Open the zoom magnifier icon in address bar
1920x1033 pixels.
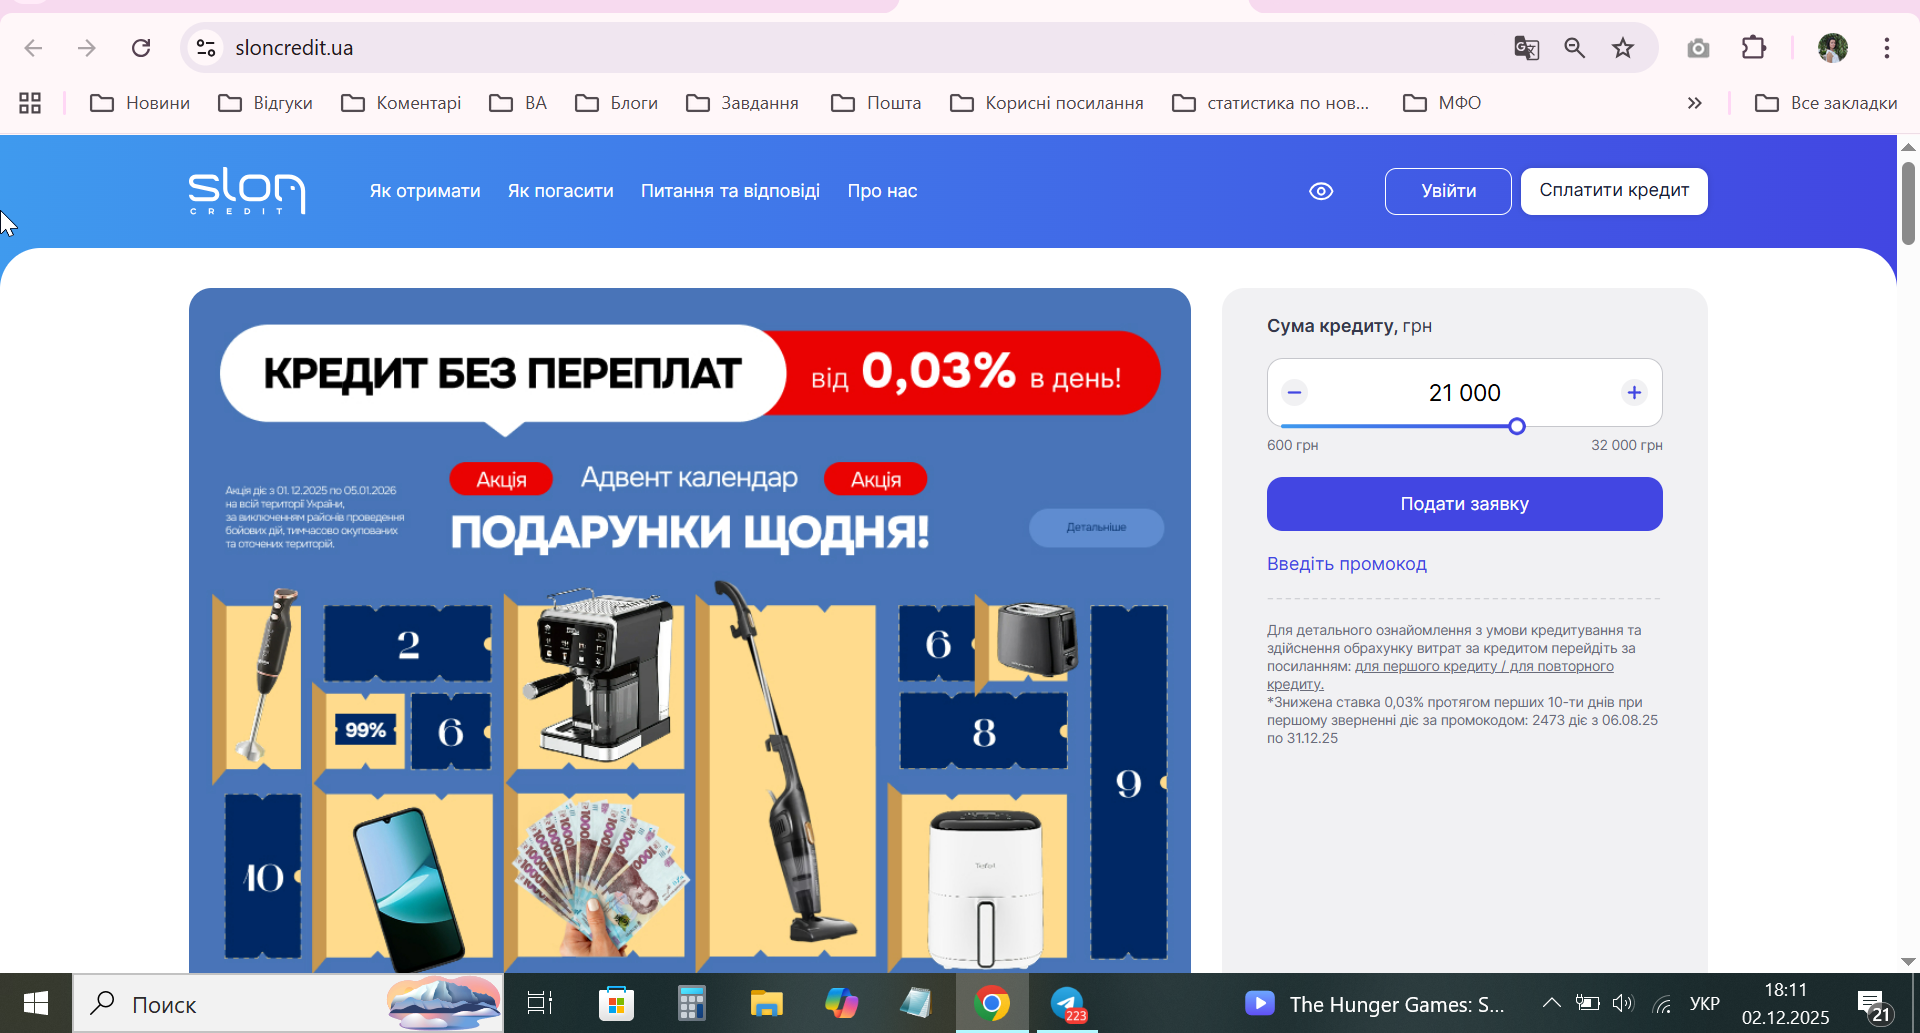pos(1575,48)
